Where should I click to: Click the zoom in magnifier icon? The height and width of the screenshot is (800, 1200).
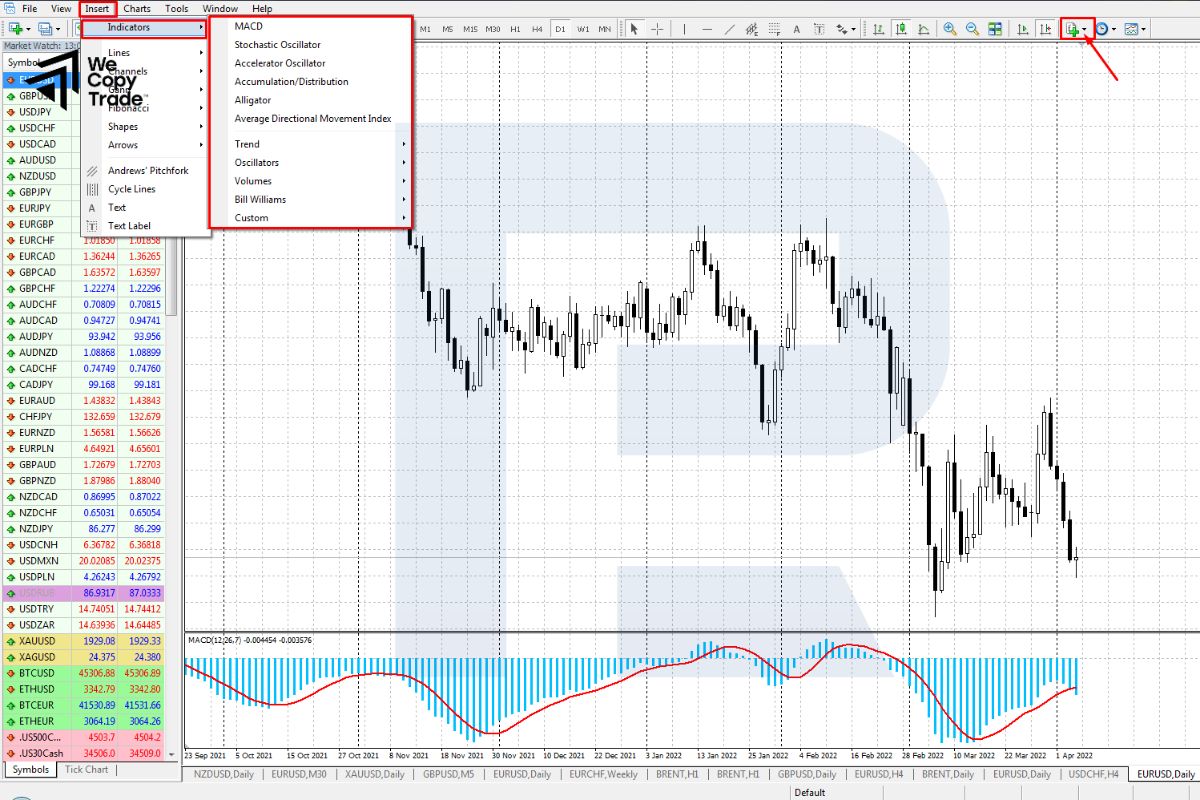click(x=949, y=29)
